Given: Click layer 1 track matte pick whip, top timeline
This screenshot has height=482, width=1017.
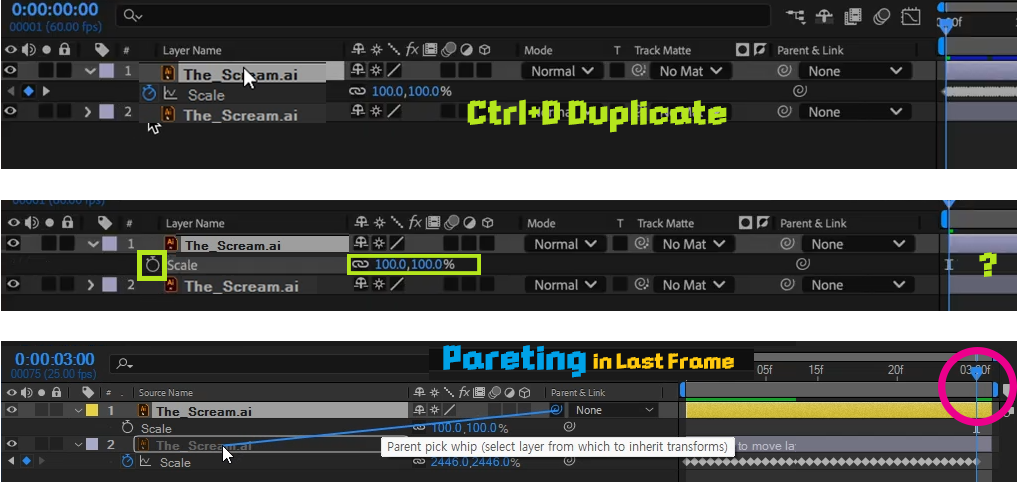Looking at the screenshot, I should (x=640, y=71).
